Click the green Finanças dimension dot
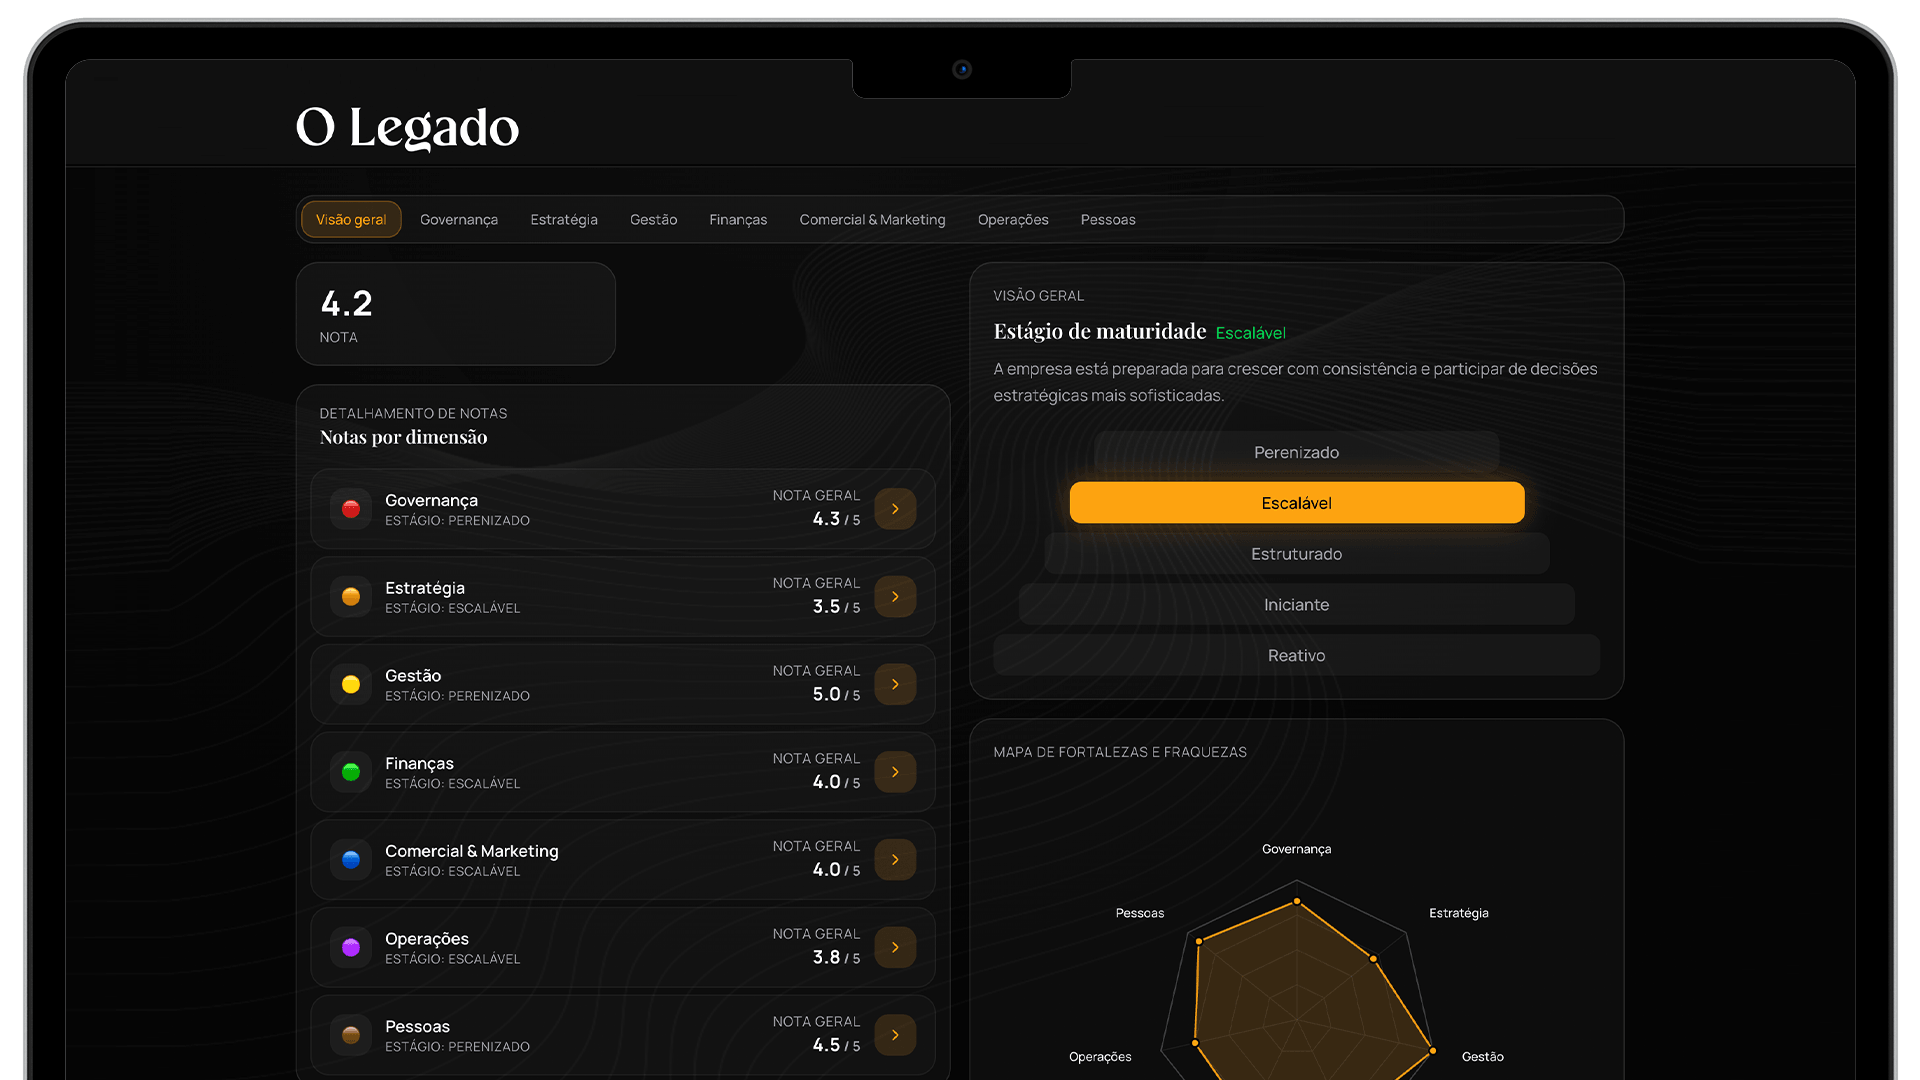 pyautogui.click(x=351, y=772)
